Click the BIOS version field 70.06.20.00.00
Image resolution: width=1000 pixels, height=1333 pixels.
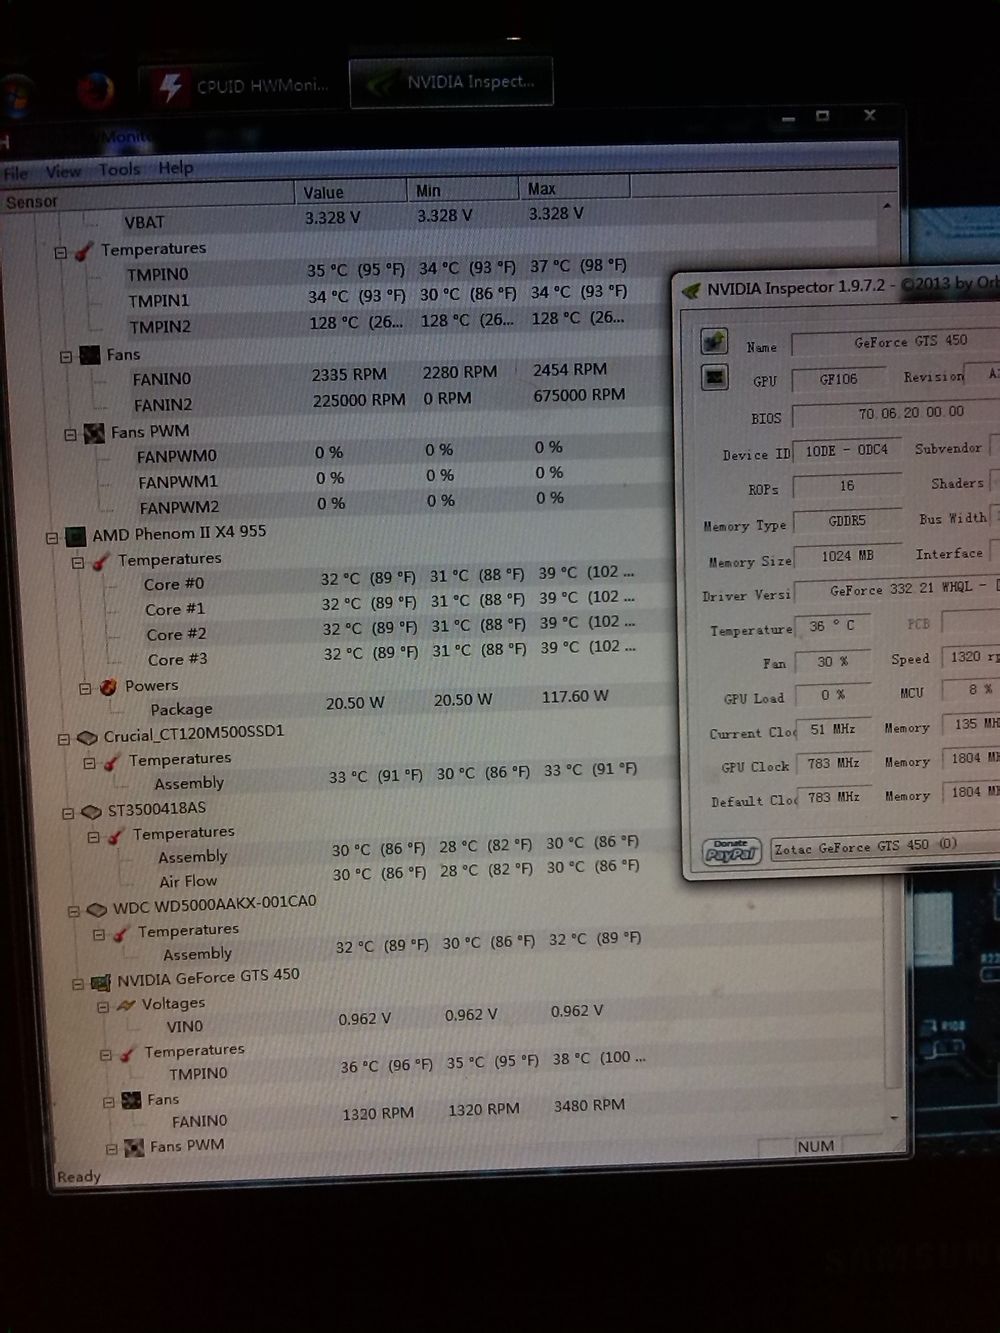(x=895, y=413)
